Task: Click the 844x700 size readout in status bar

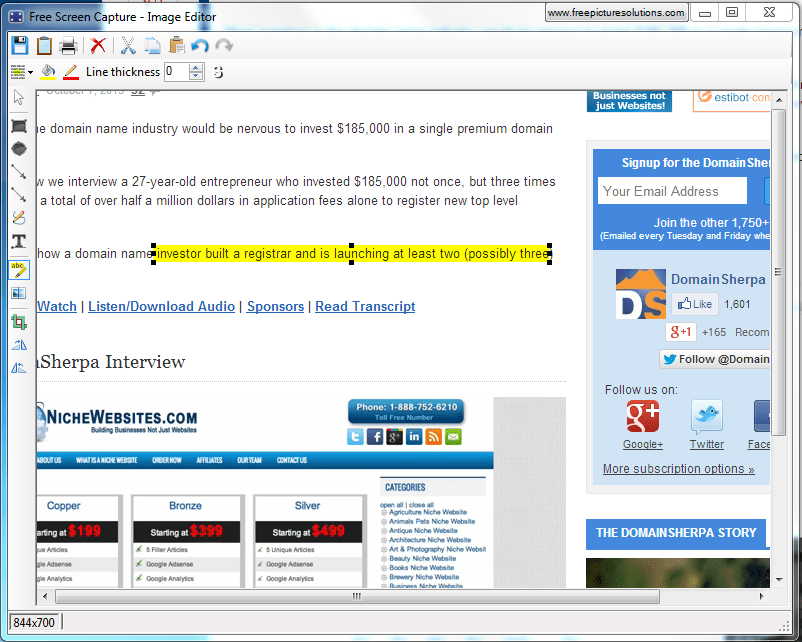Action: (x=34, y=623)
